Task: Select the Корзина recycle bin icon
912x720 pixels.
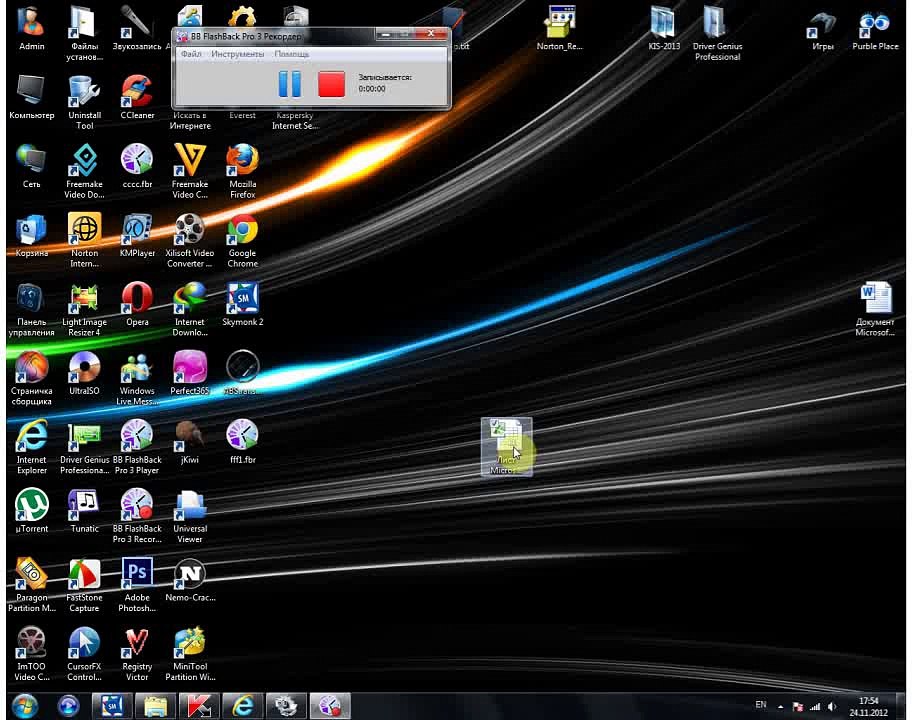Action: pos(31,235)
